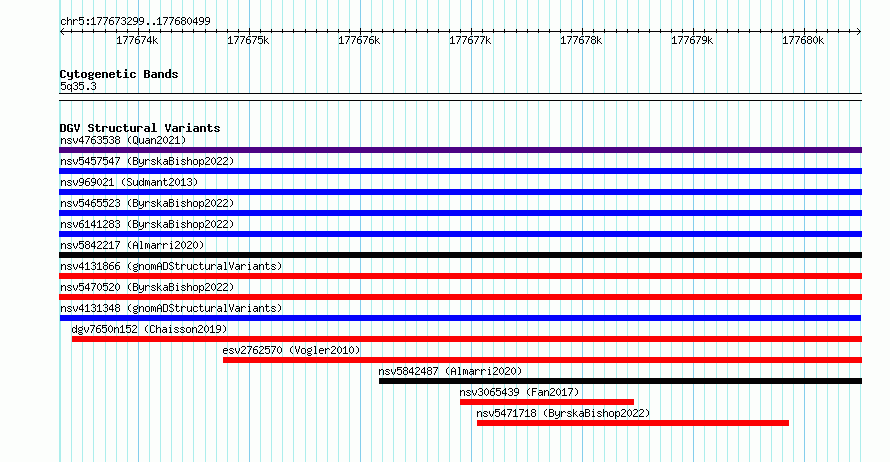This screenshot has height=462, width=890.
Task: Open nsv5457547 (ByrskaBishop2022) variant label
Action: tap(147, 161)
